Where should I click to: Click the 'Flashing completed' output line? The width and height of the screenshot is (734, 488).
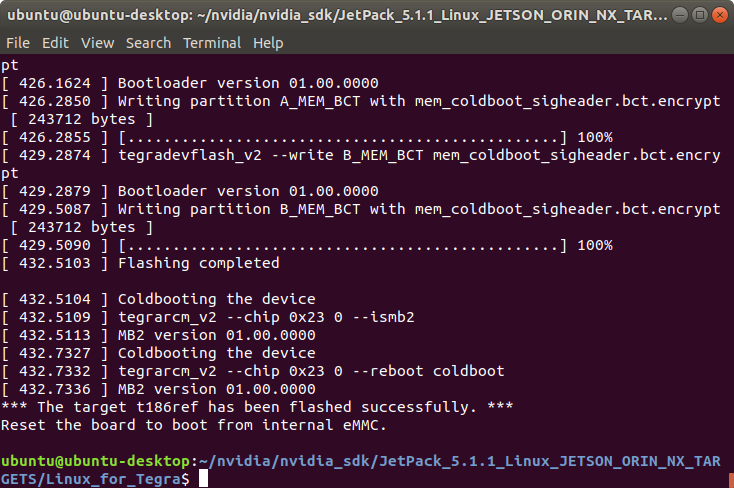point(140,263)
